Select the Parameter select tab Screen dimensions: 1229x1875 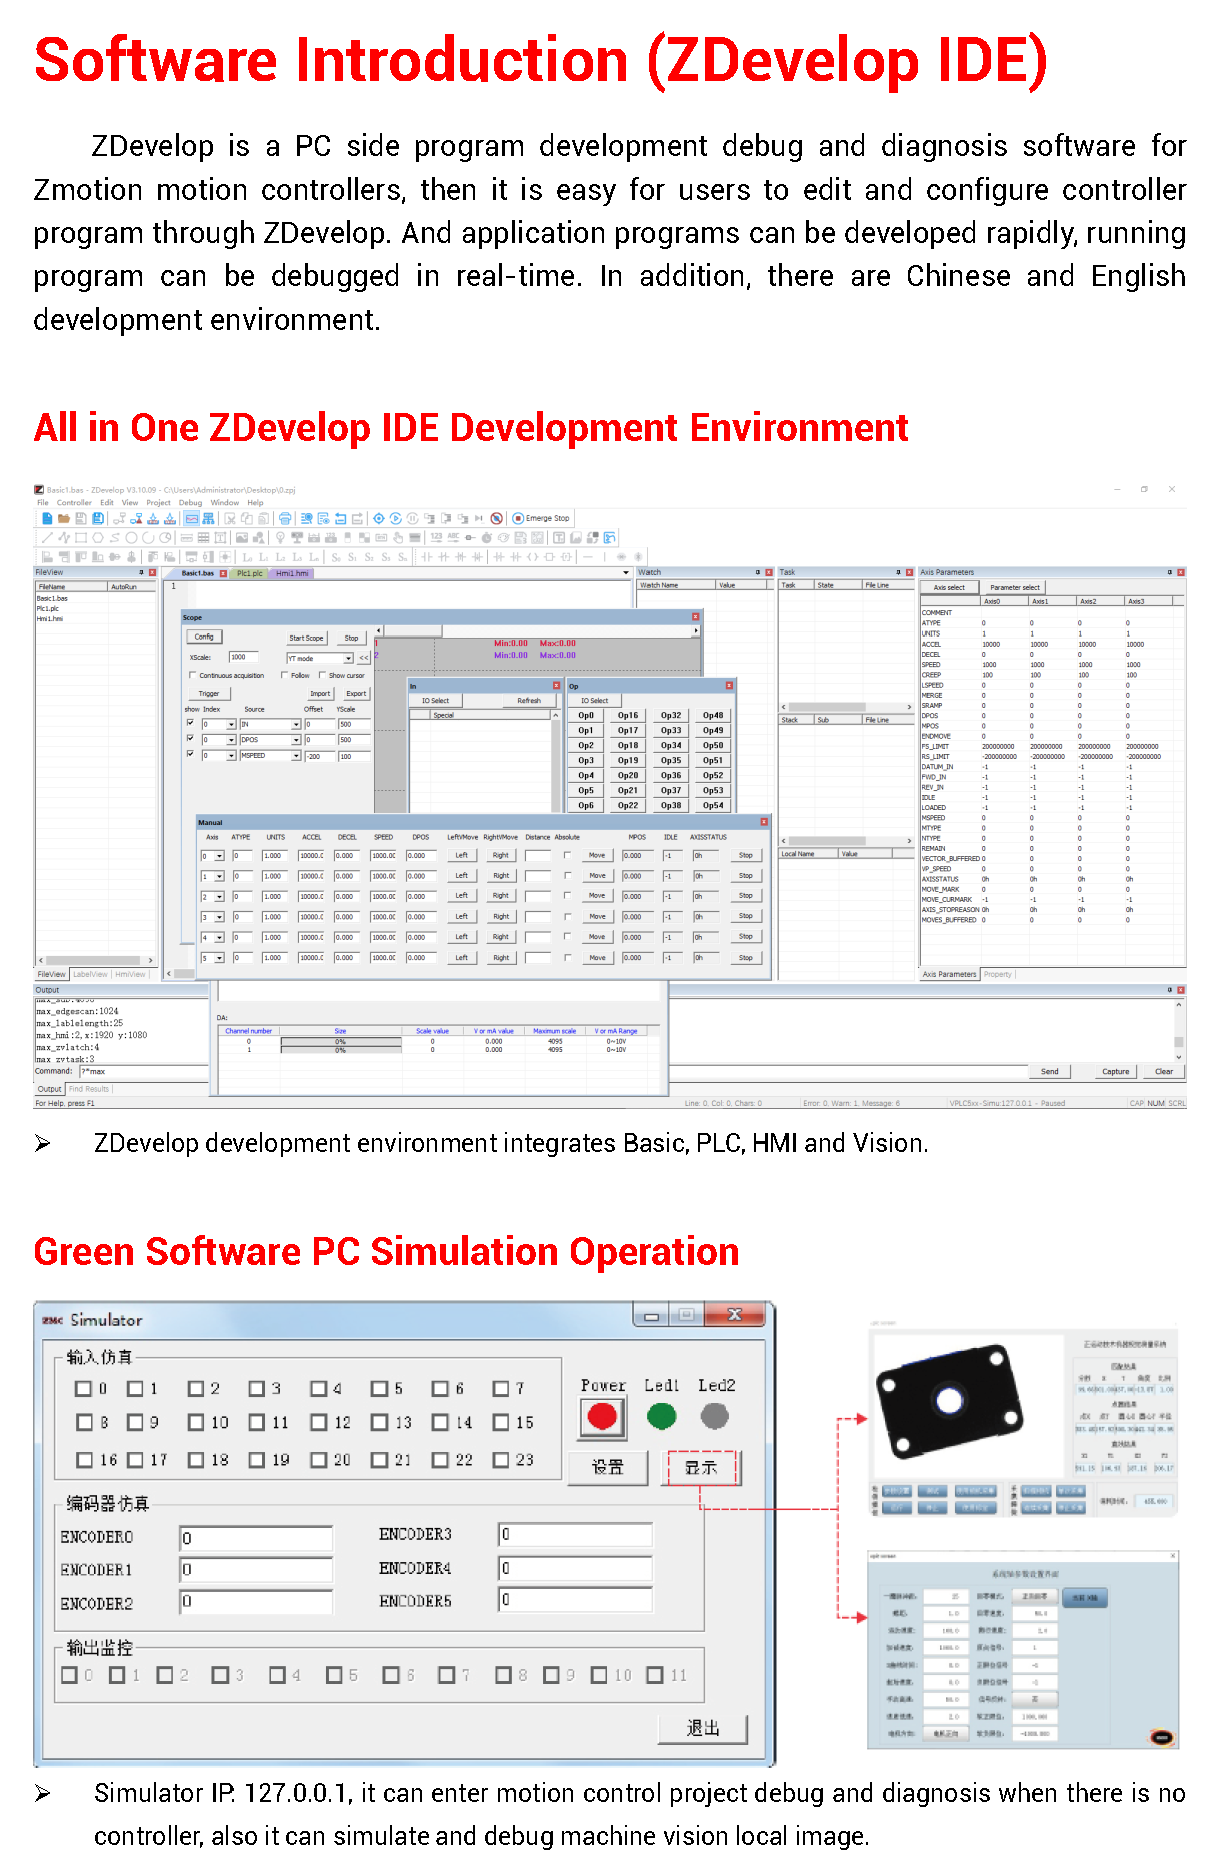pos(1014,588)
